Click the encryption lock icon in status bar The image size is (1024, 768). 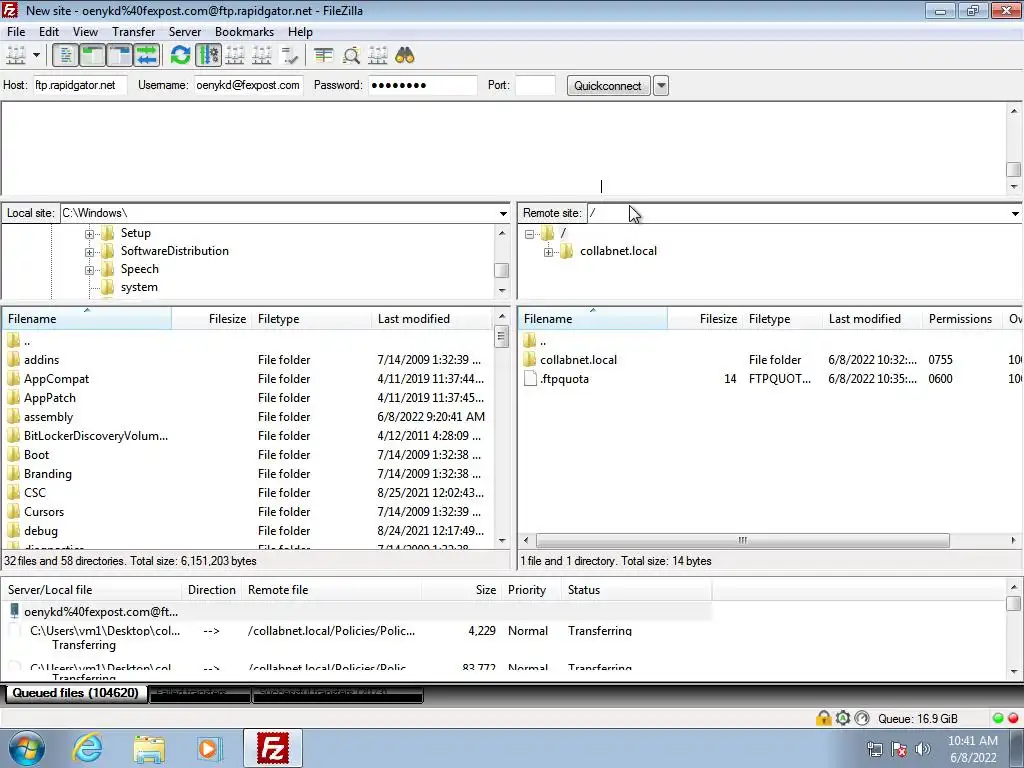(824, 718)
